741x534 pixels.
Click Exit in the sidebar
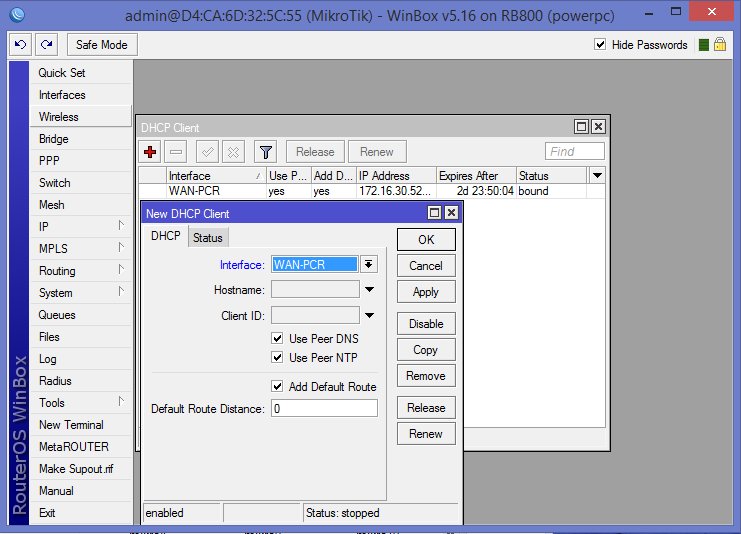click(x=81, y=513)
